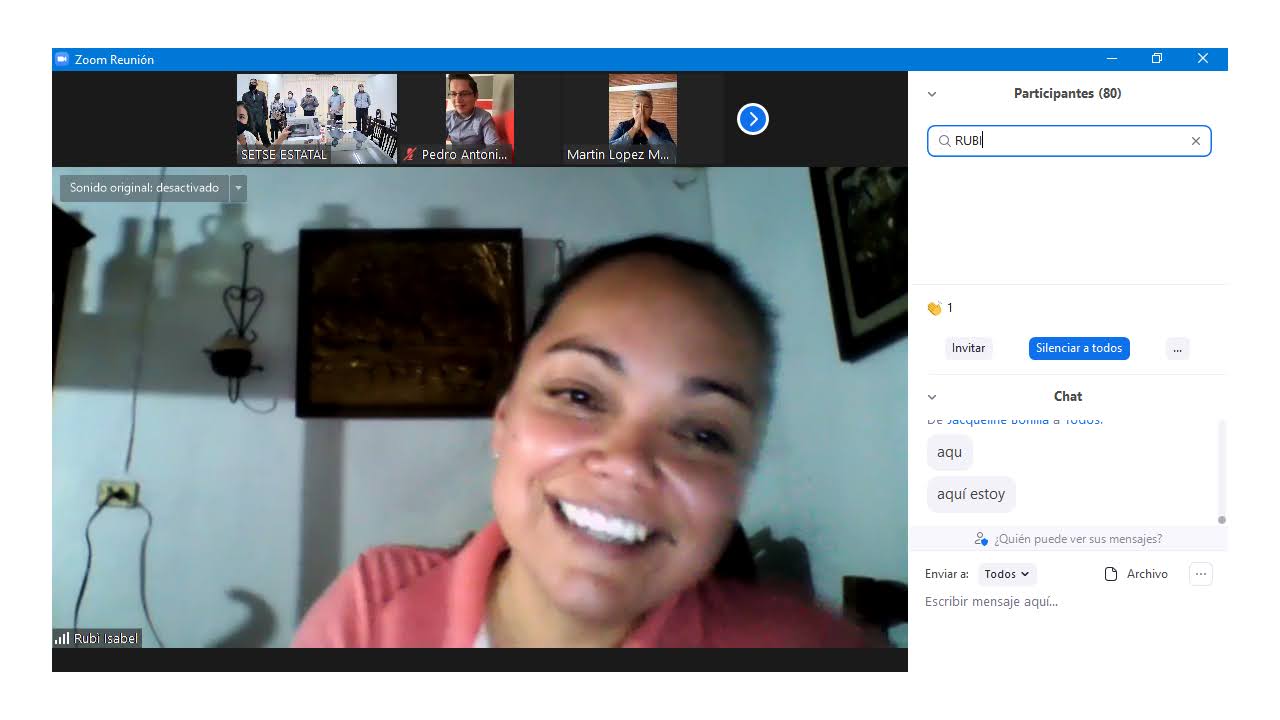Open ¿Quién puede ver sus mensajes? link
The width and height of the screenshot is (1280, 720).
pyautogui.click(x=1077, y=539)
